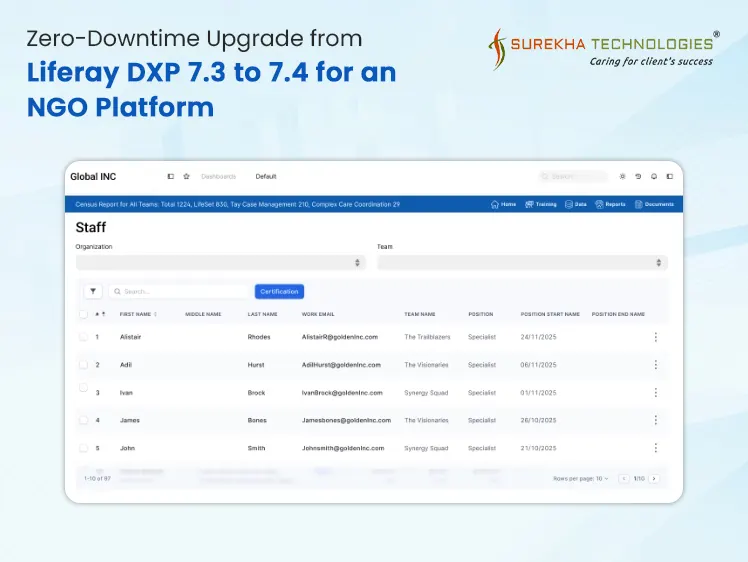Open the Rows per page dropdown

click(x=581, y=479)
